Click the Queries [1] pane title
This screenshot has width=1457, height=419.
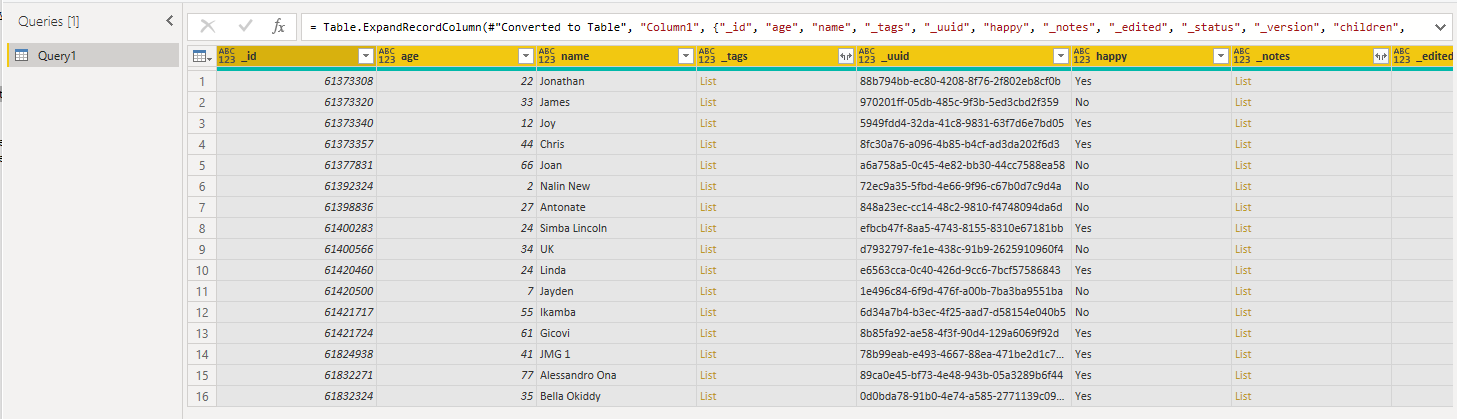point(48,21)
